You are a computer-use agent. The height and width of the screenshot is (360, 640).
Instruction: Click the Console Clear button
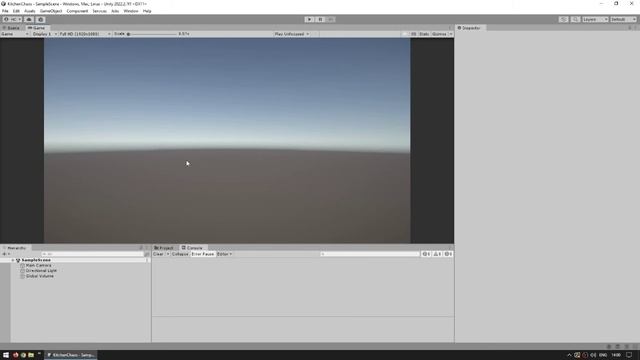tap(158, 254)
